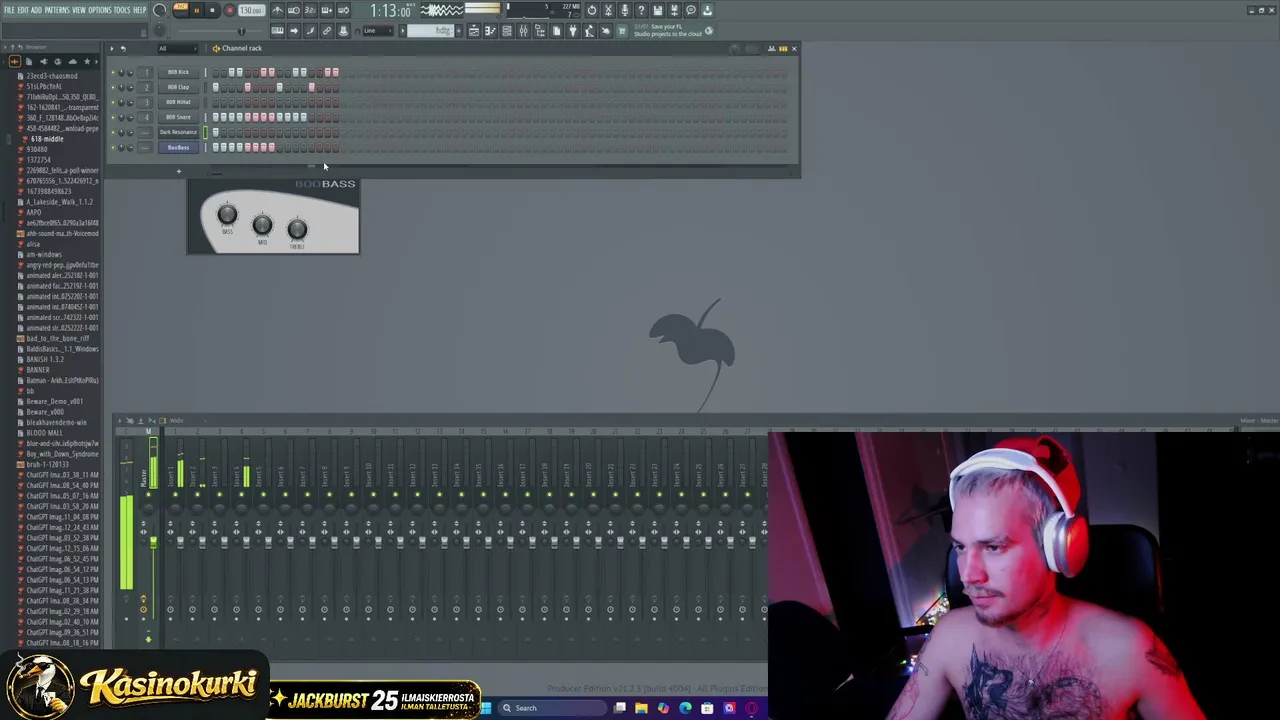Click the Channel rack view toolbar icon
1280x720 pixels.
(507, 31)
